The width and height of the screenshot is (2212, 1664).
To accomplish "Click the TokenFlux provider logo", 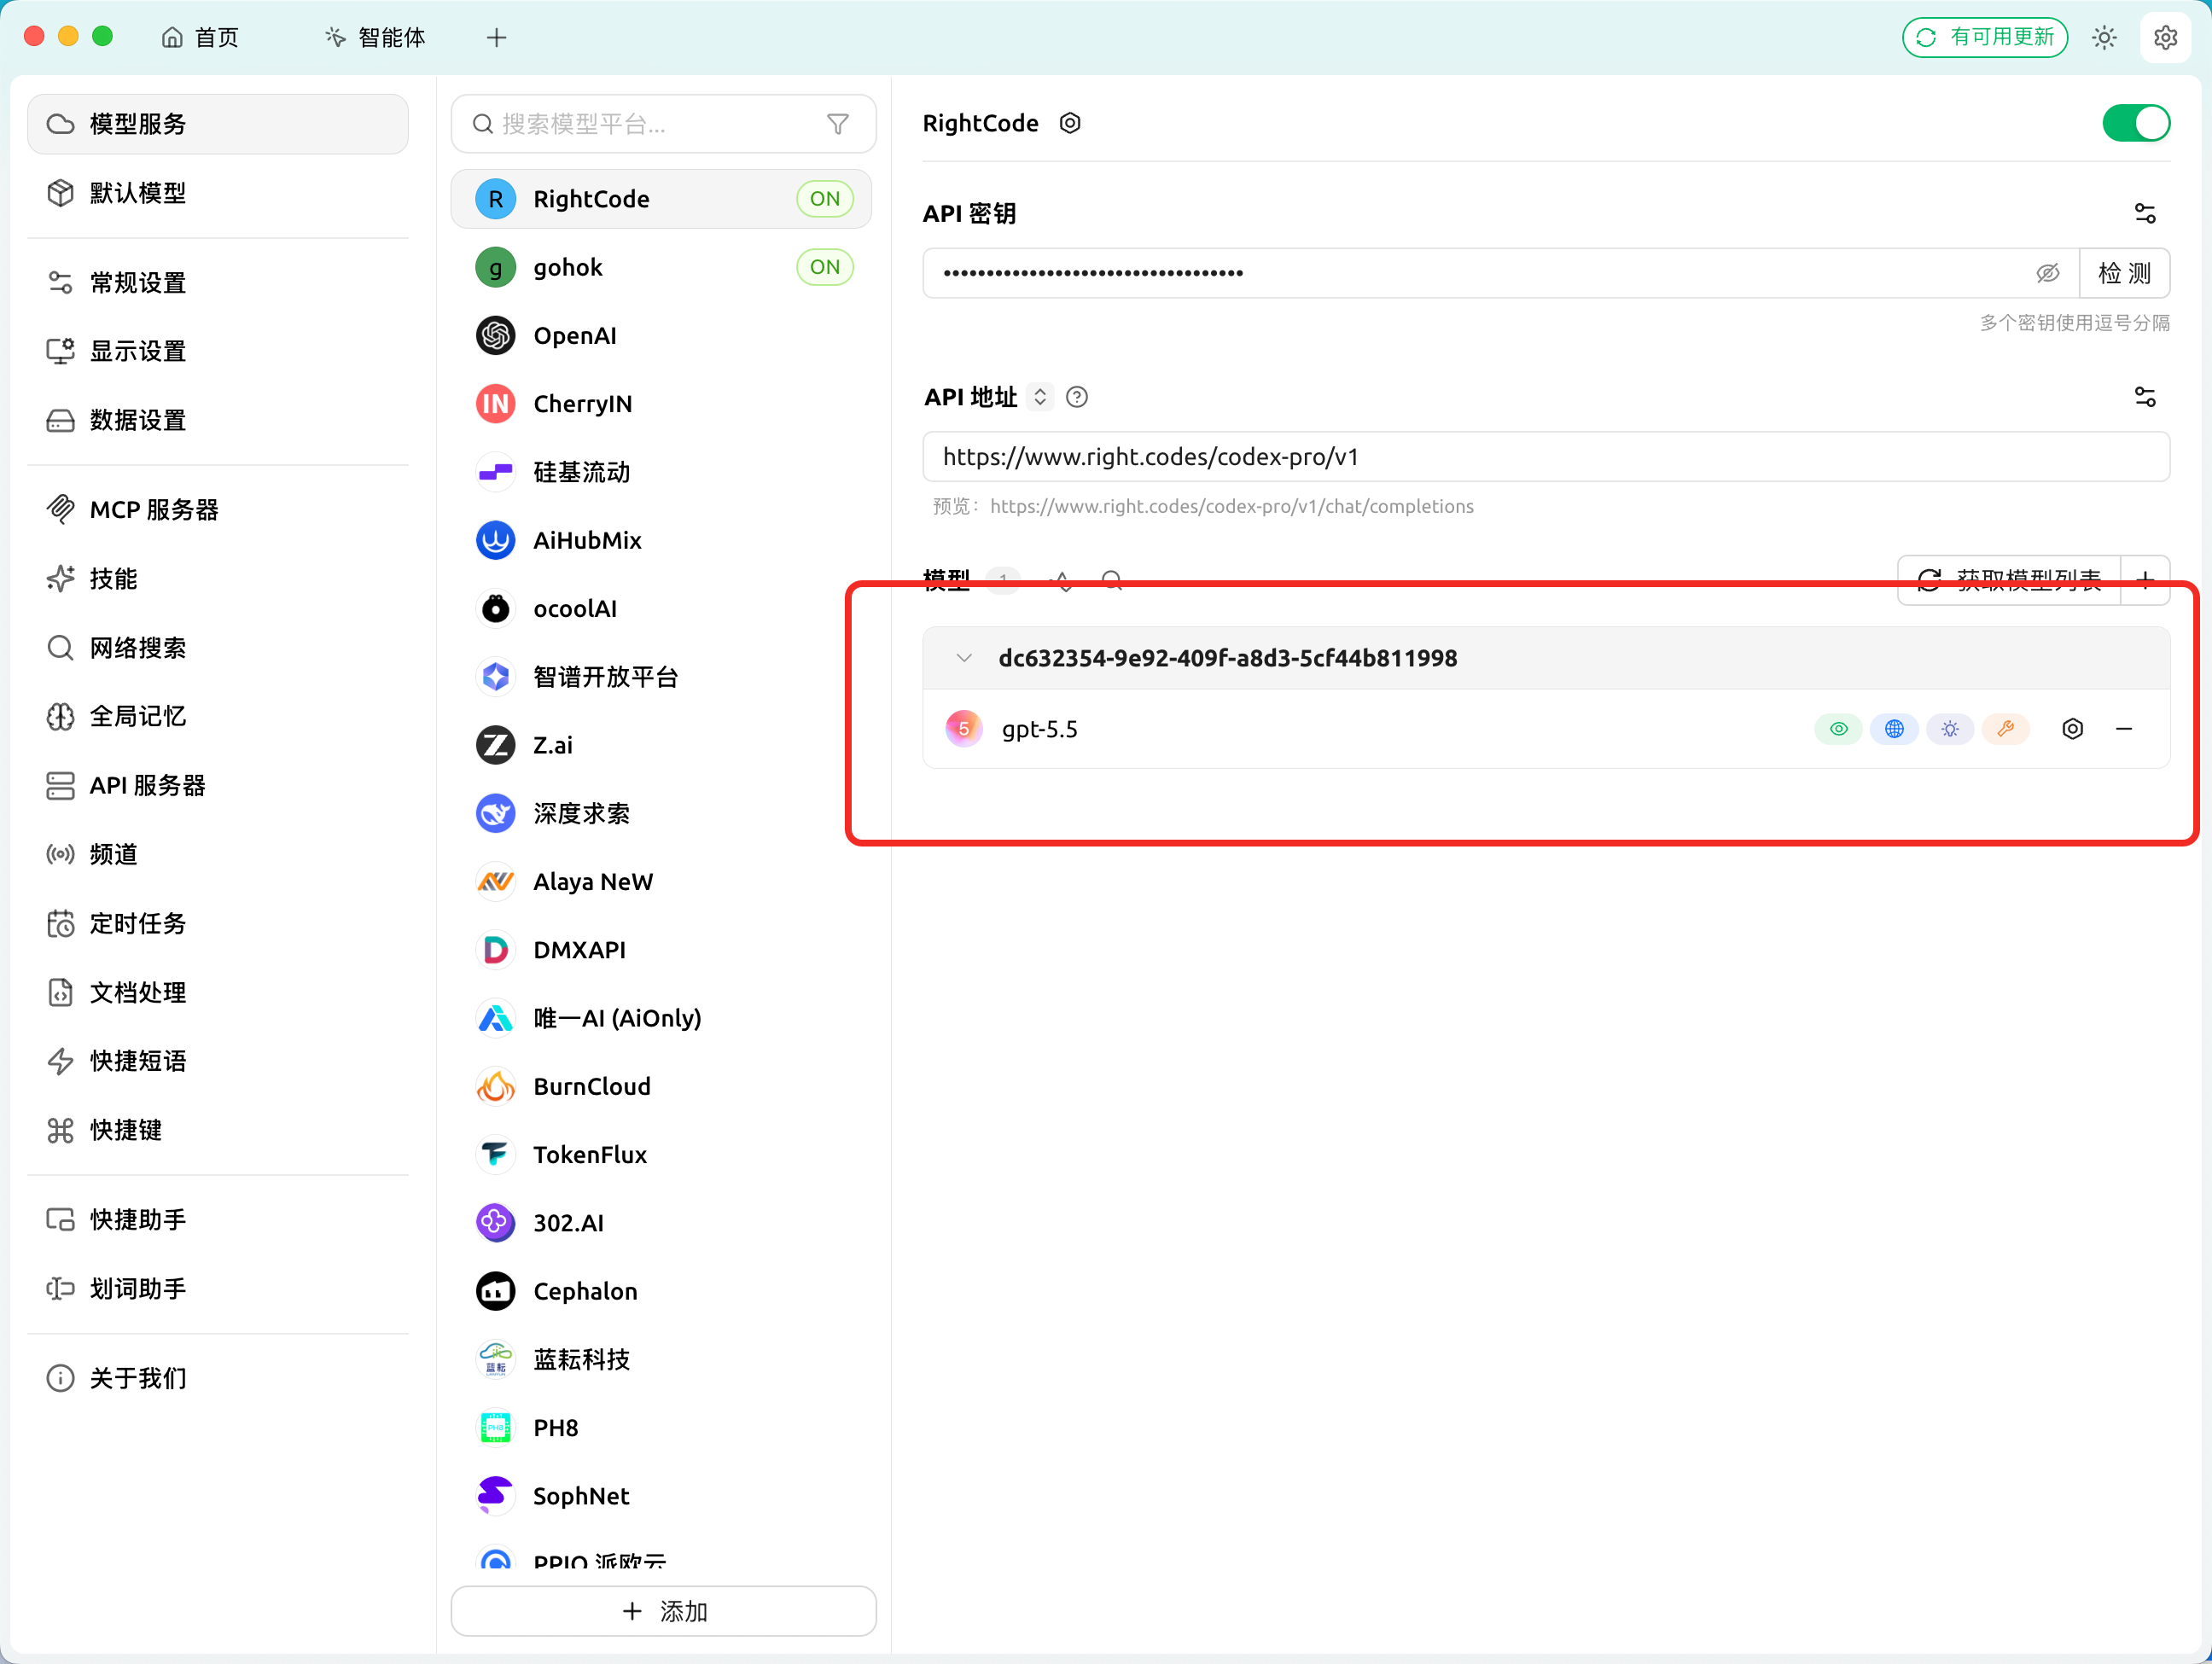I will [x=495, y=1155].
